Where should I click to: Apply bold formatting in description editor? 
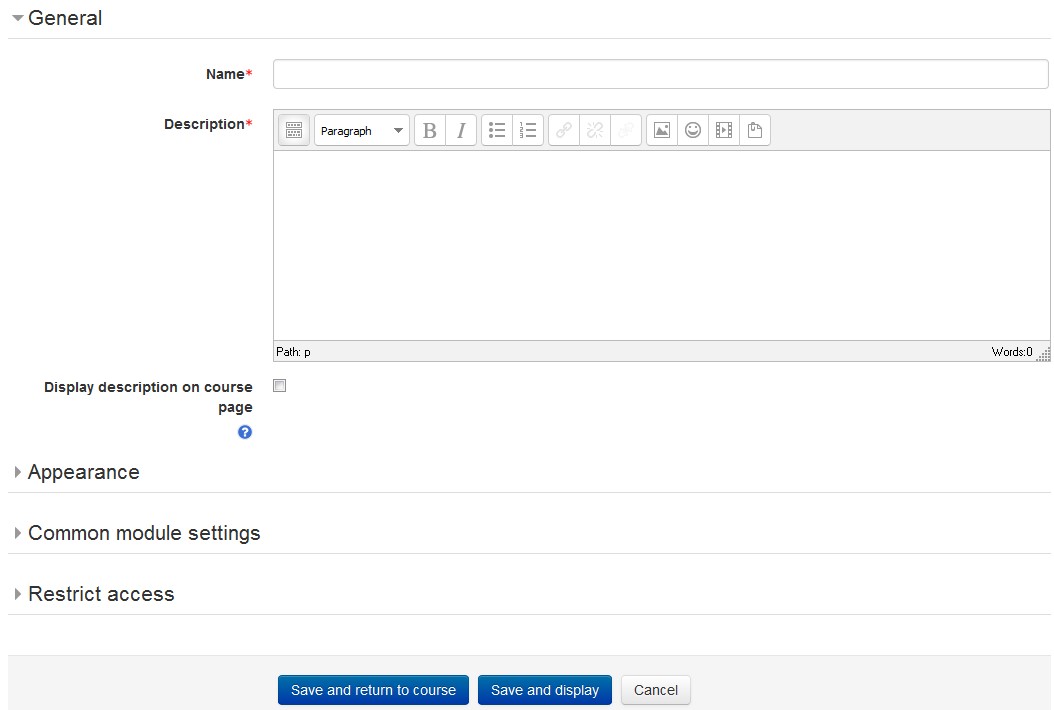(x=430, y=130)
